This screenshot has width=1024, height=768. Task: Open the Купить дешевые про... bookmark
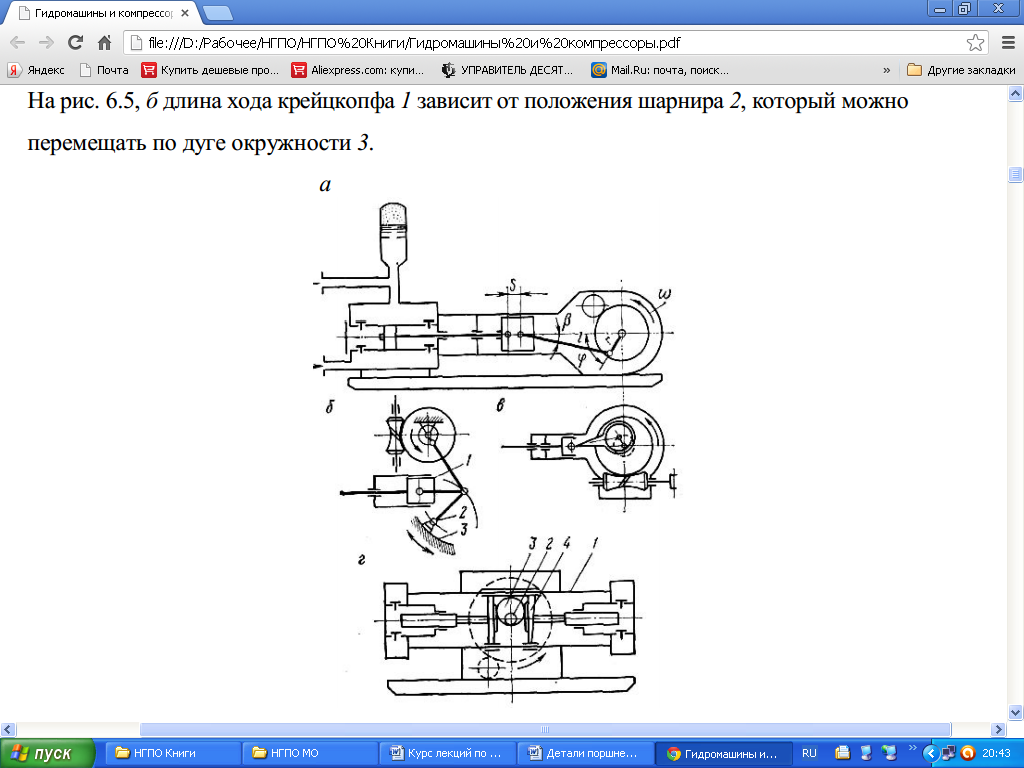(210, 70)
